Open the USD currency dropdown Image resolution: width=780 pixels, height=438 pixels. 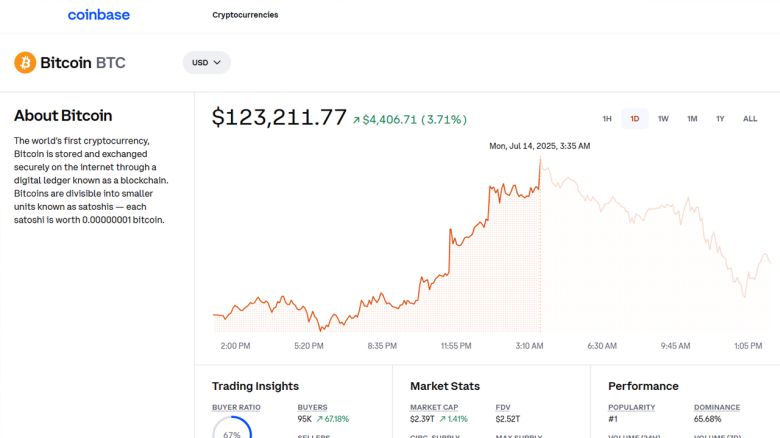click(x=206, y=62)
